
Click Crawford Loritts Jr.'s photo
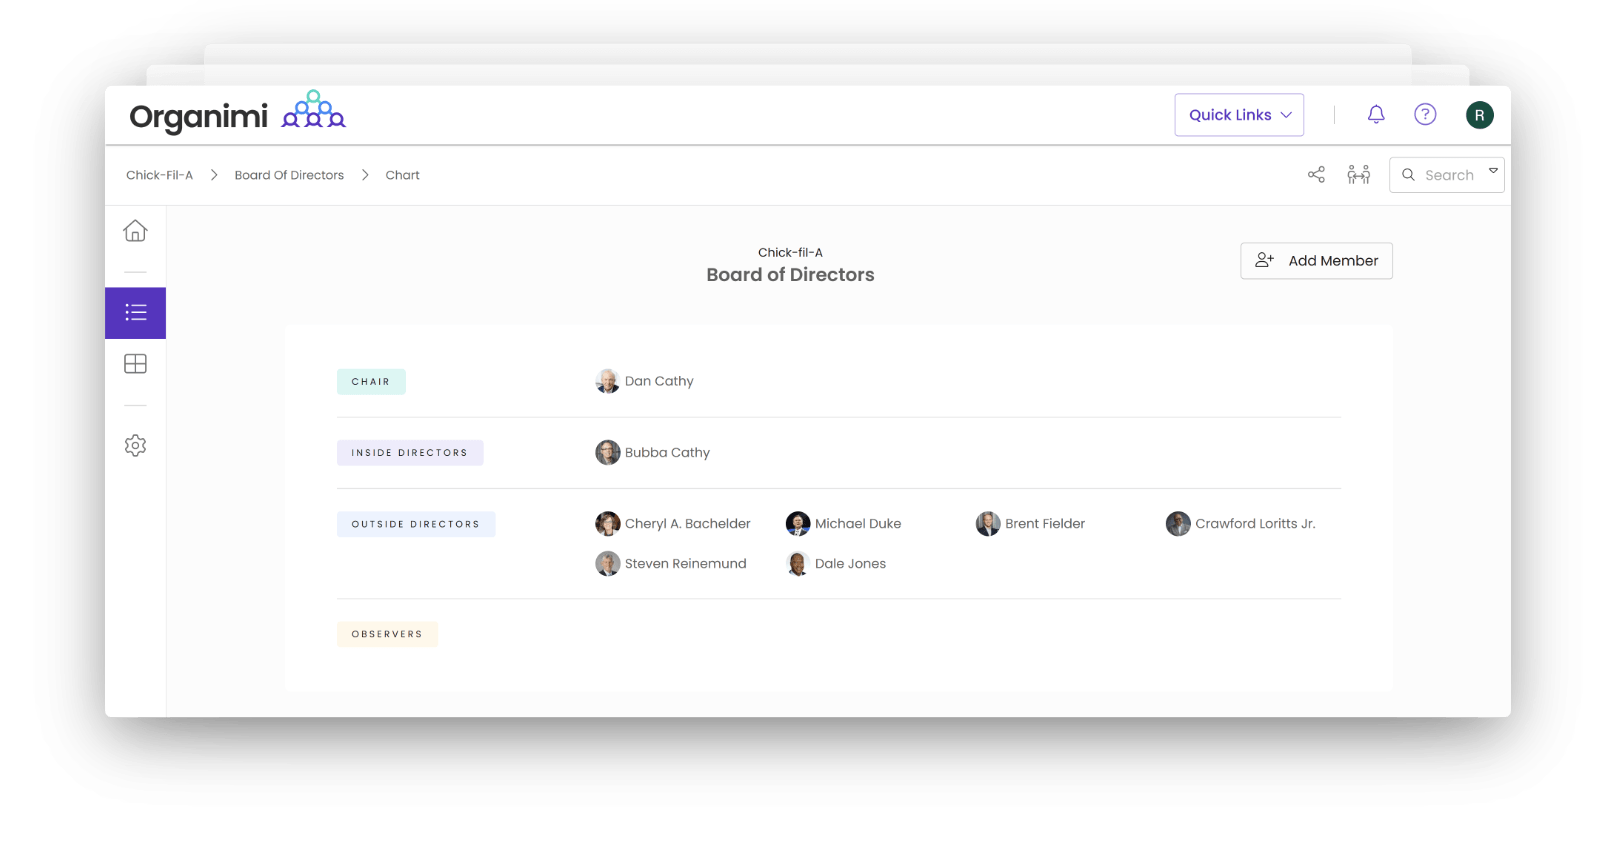pyautogui.click(x=1178, y=524)
